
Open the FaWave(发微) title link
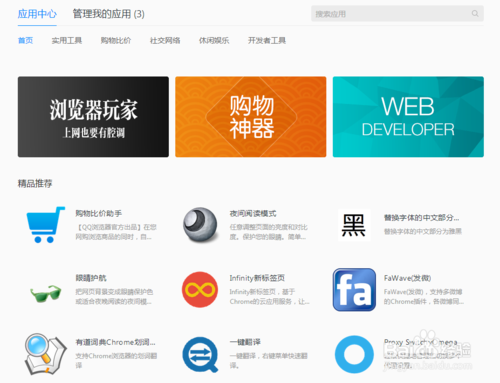pyautogui.click(x=407, y=278)
